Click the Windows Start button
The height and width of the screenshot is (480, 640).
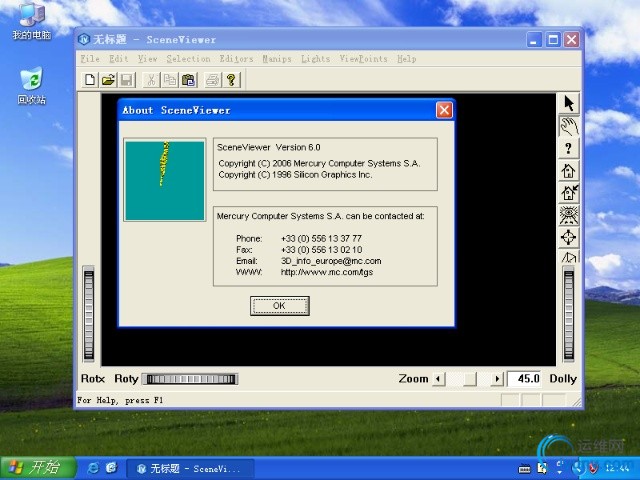tap(39, 468)
